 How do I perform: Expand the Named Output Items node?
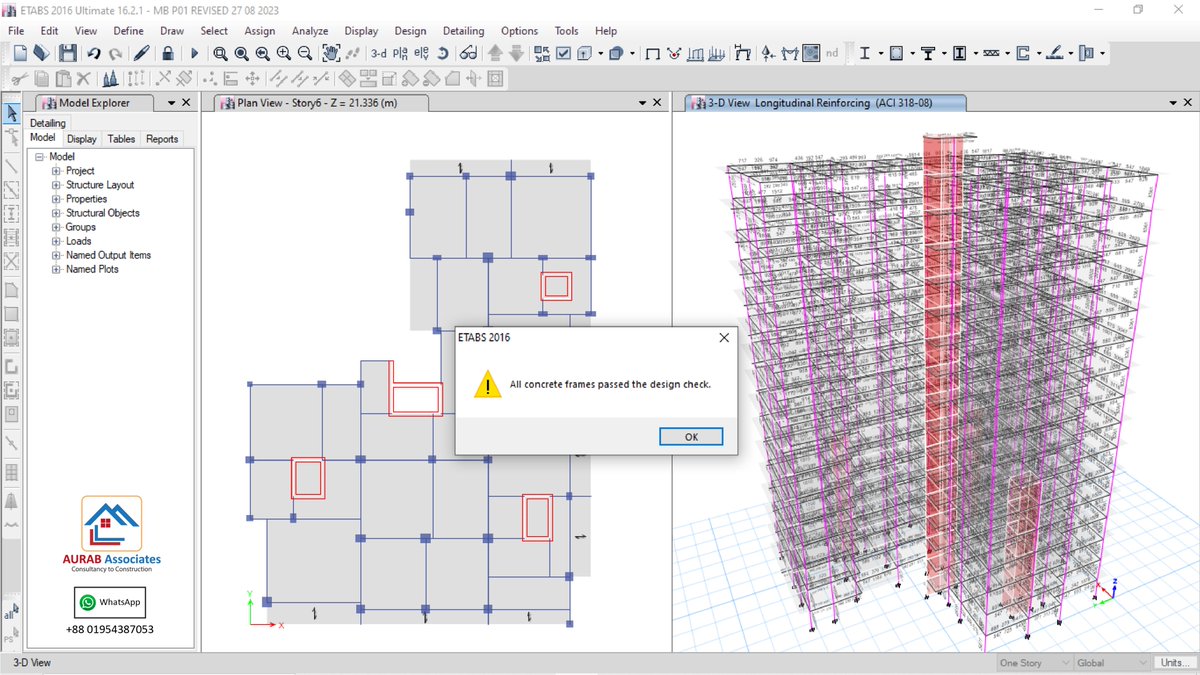[x=57, y=255]
